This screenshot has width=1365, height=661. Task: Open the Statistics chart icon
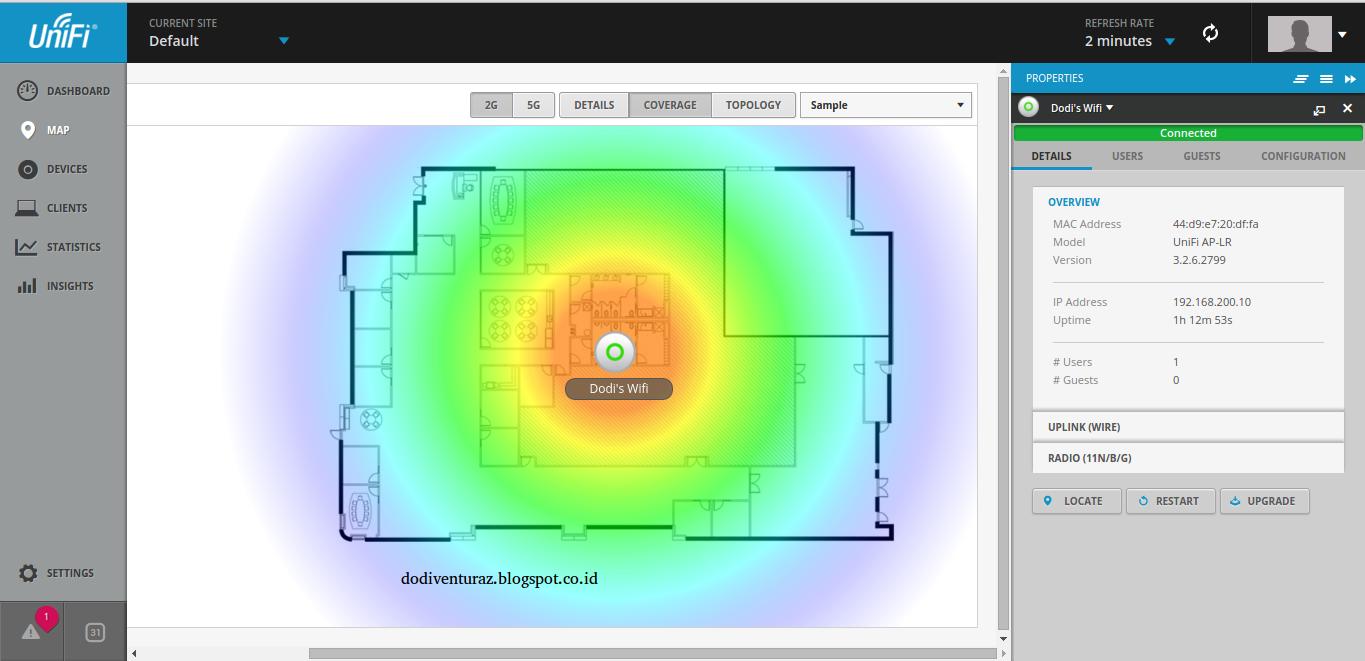pyautogui.click(x=28, y=247)
